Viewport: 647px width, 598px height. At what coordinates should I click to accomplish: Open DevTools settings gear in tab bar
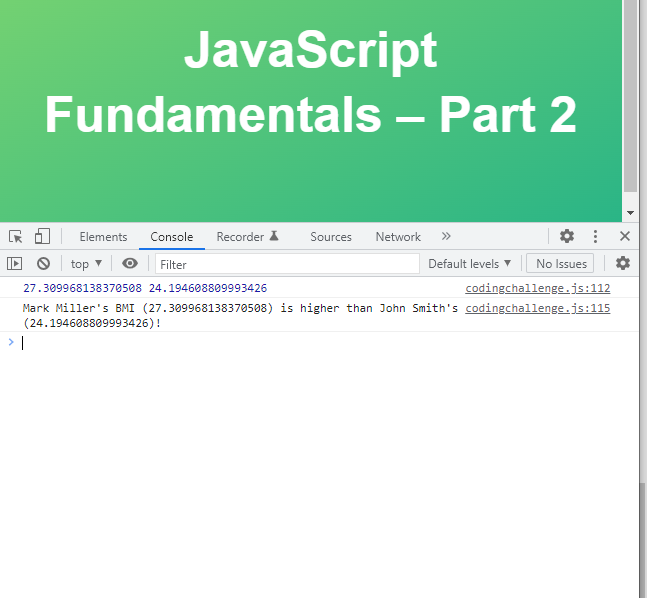[x=567, y=236]
